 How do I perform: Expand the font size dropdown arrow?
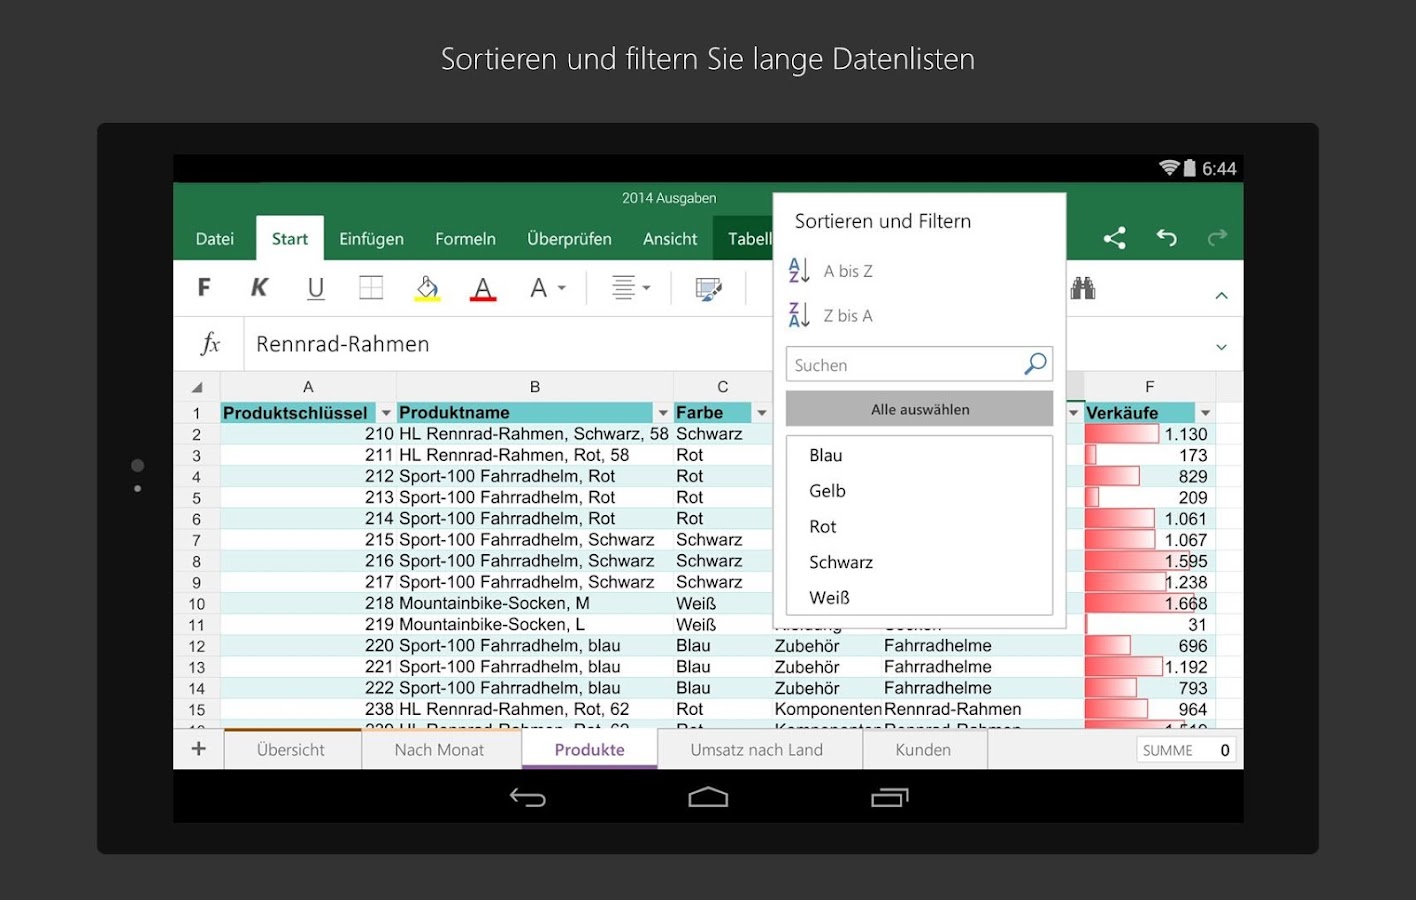pyautogui.click(x=560, y=289)
